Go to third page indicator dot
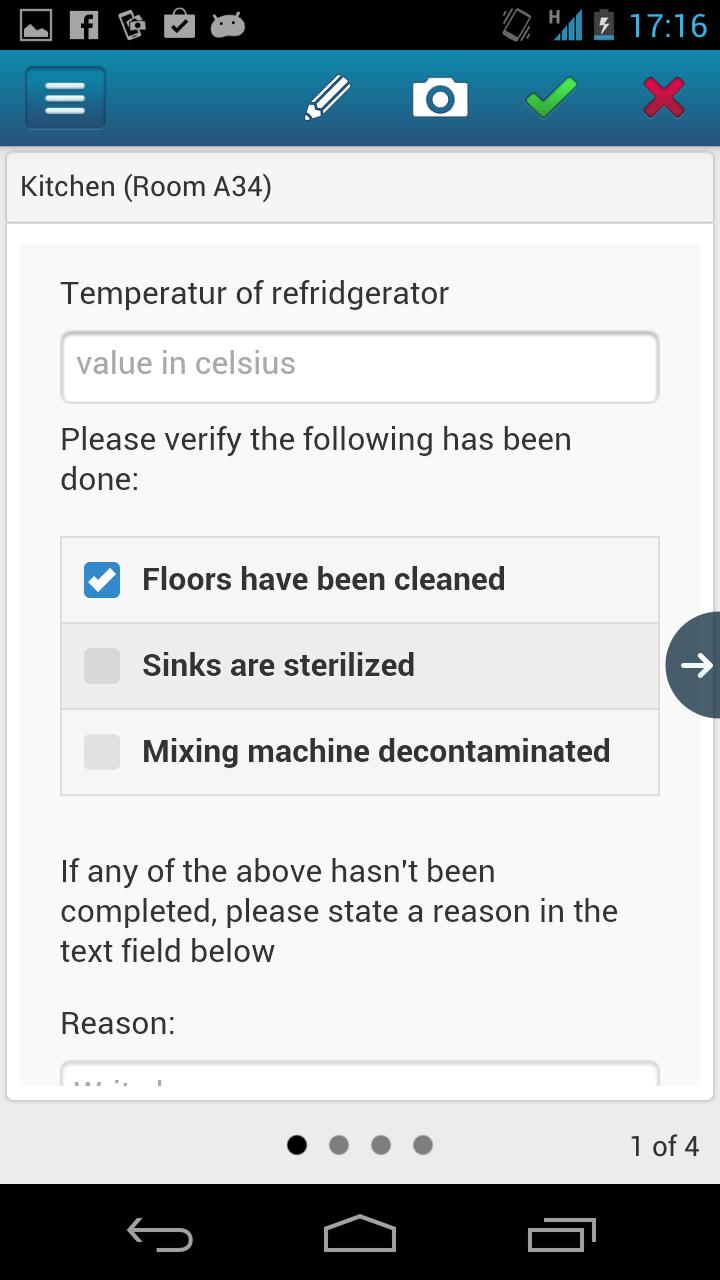 click(381, 1145)
